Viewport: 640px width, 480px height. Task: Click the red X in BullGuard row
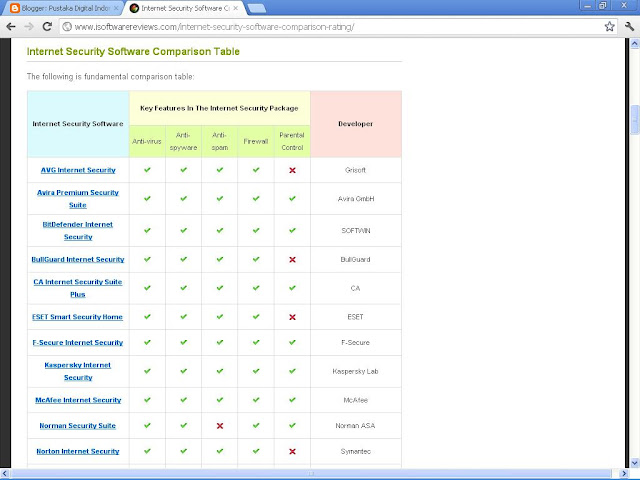coord(292,260)
